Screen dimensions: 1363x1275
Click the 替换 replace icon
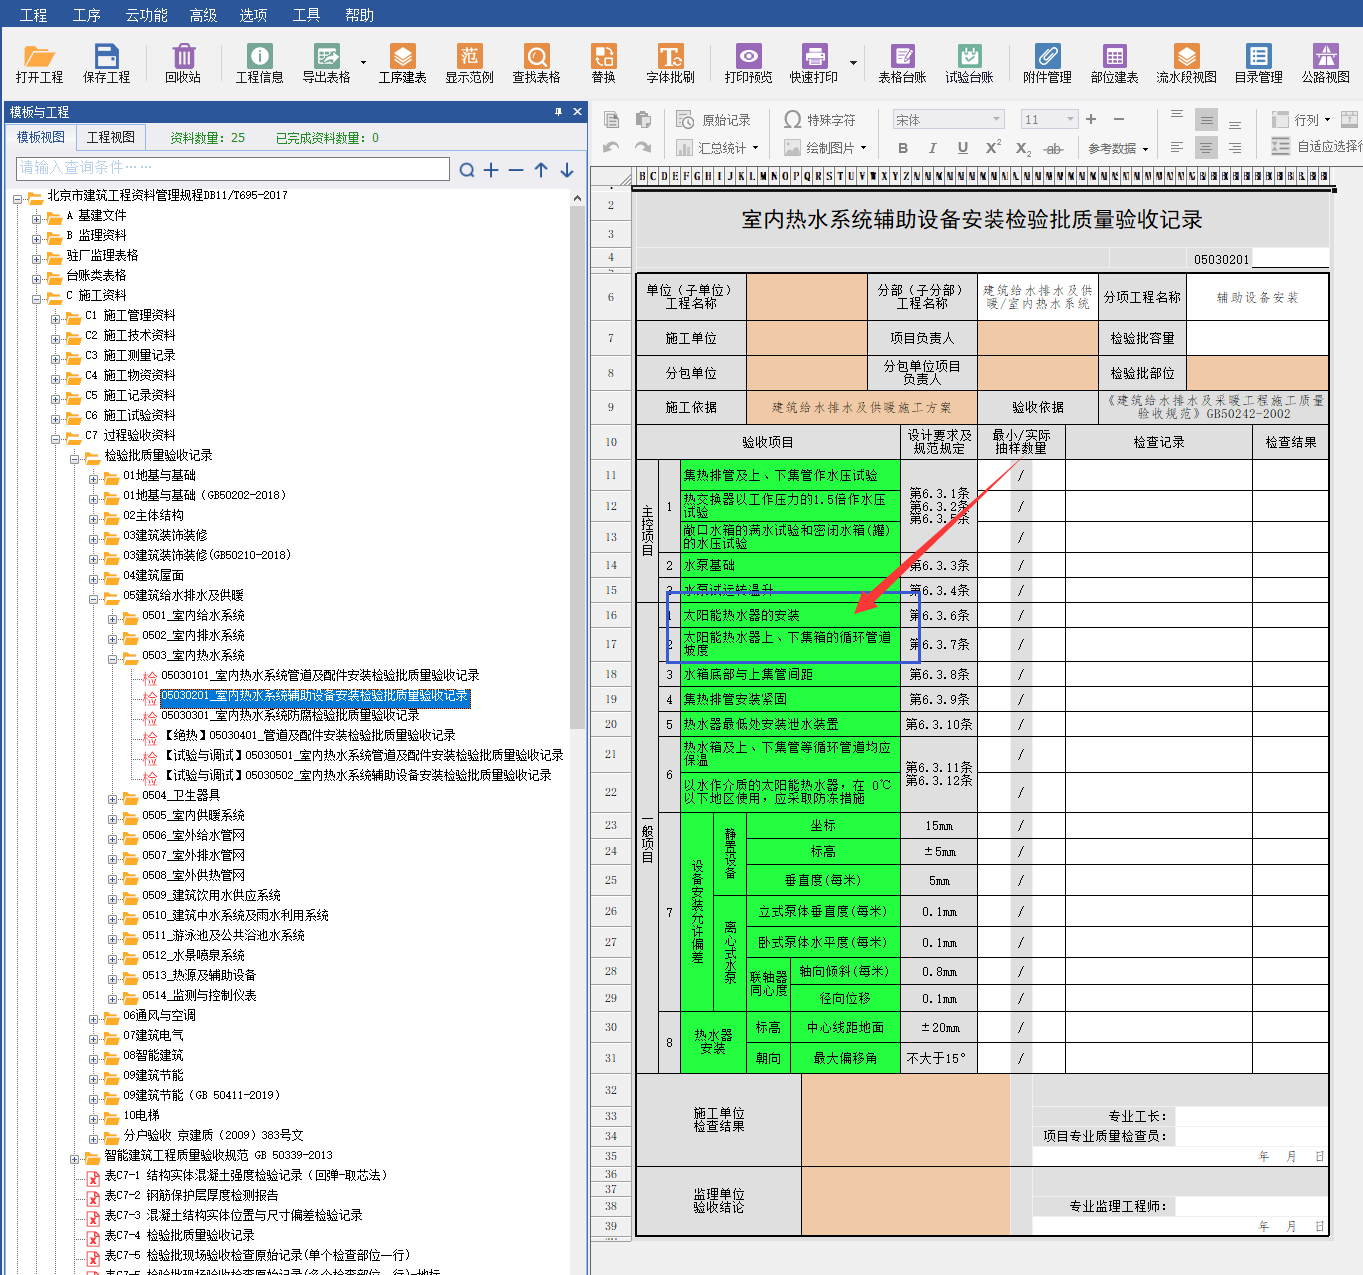pos(604,63)
